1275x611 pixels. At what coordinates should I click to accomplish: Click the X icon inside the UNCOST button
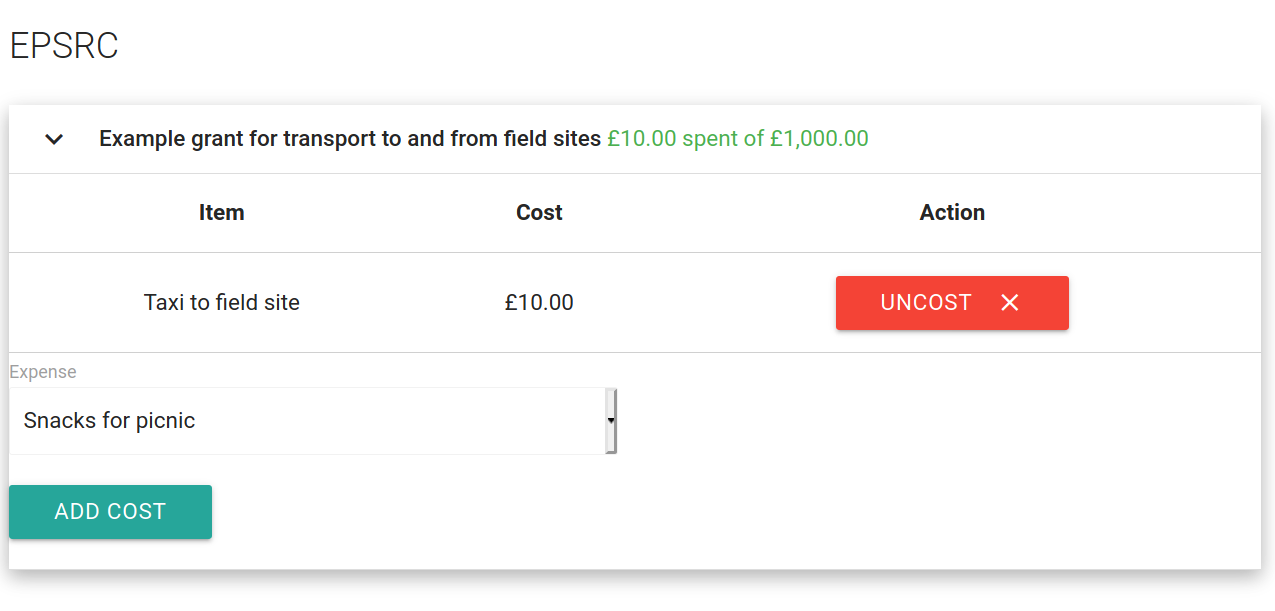[x=1010, y=302]
